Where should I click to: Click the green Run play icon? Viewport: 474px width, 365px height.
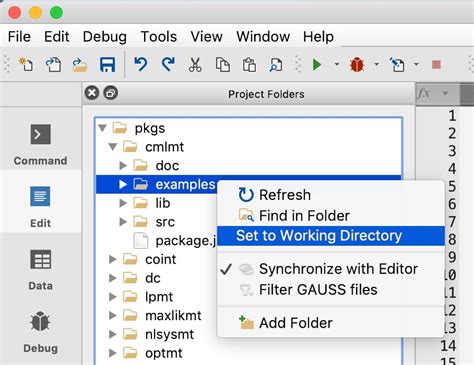click(317, 64)
